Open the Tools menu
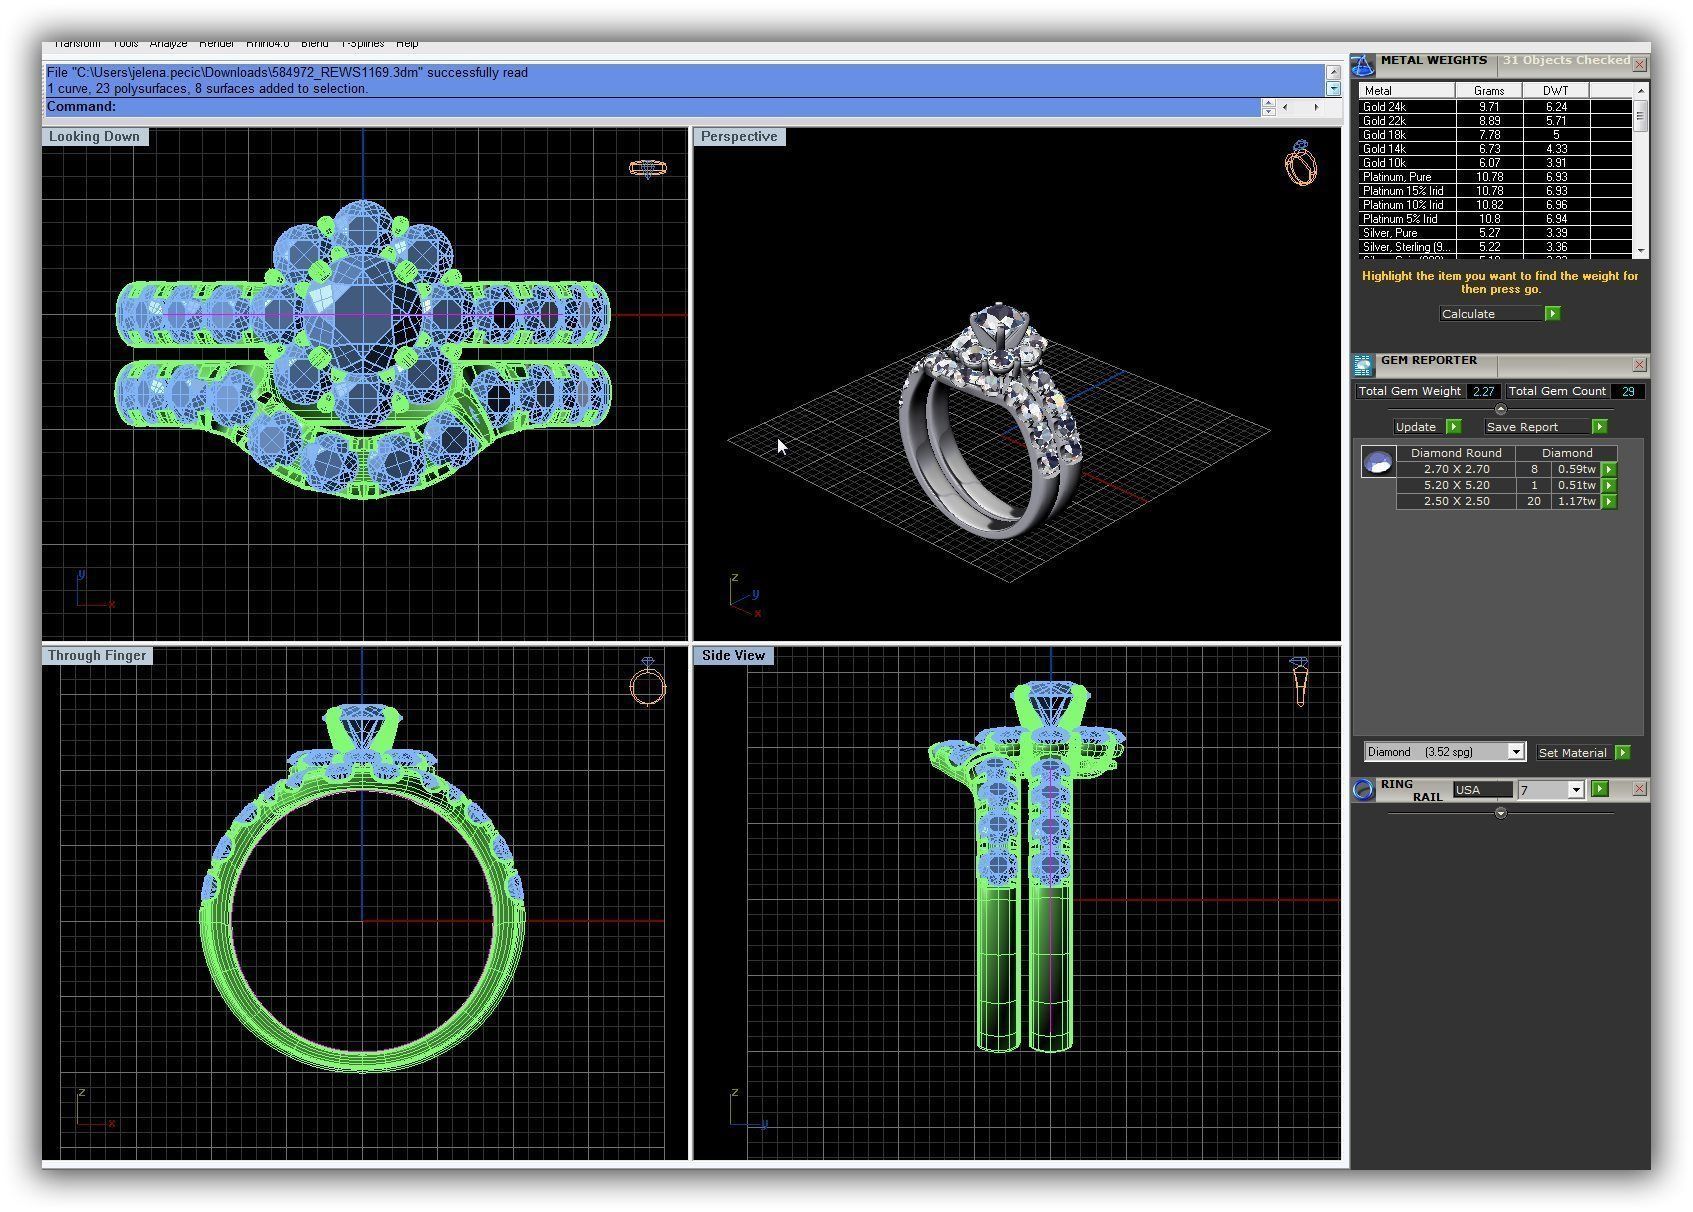The image size is (1693, 1212). [x=125, y=45]
